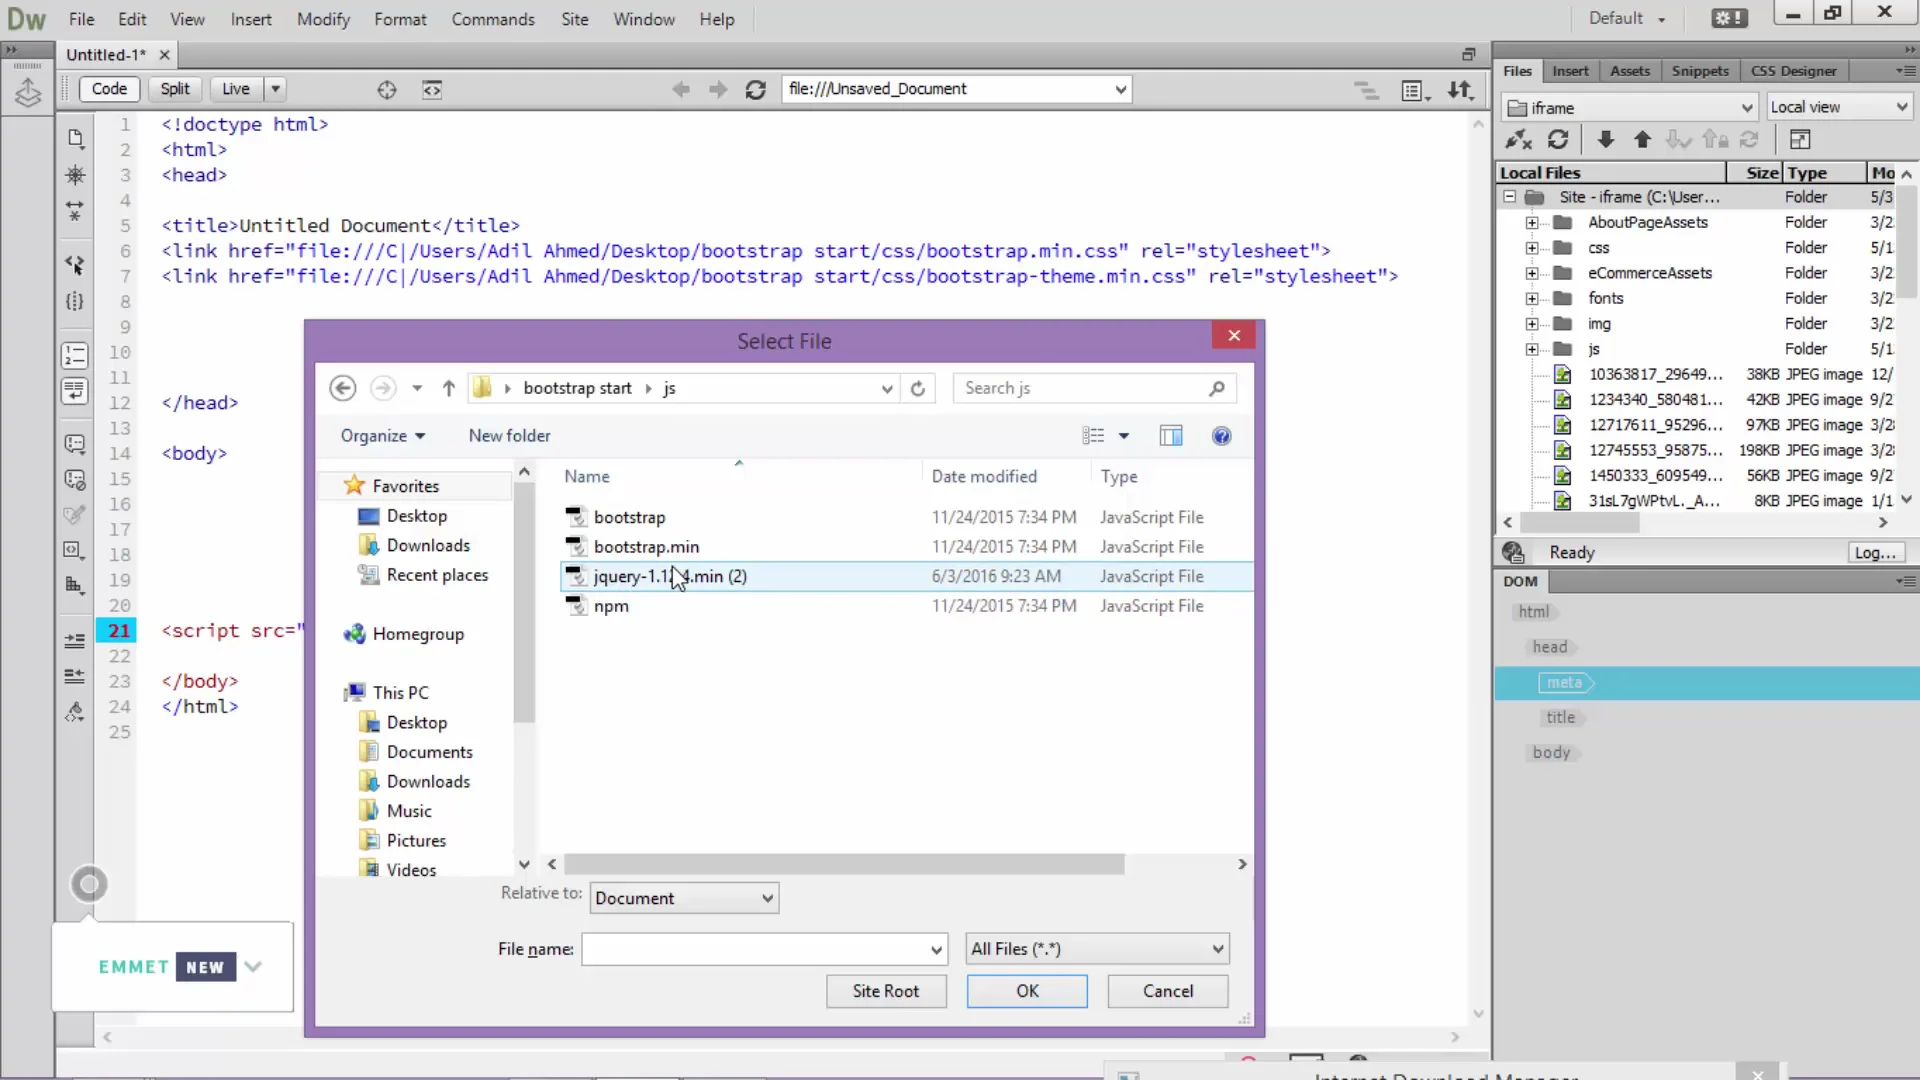Toggle the preview pane icon in dialog
1920x1080 pixels.
[1171, 436]
